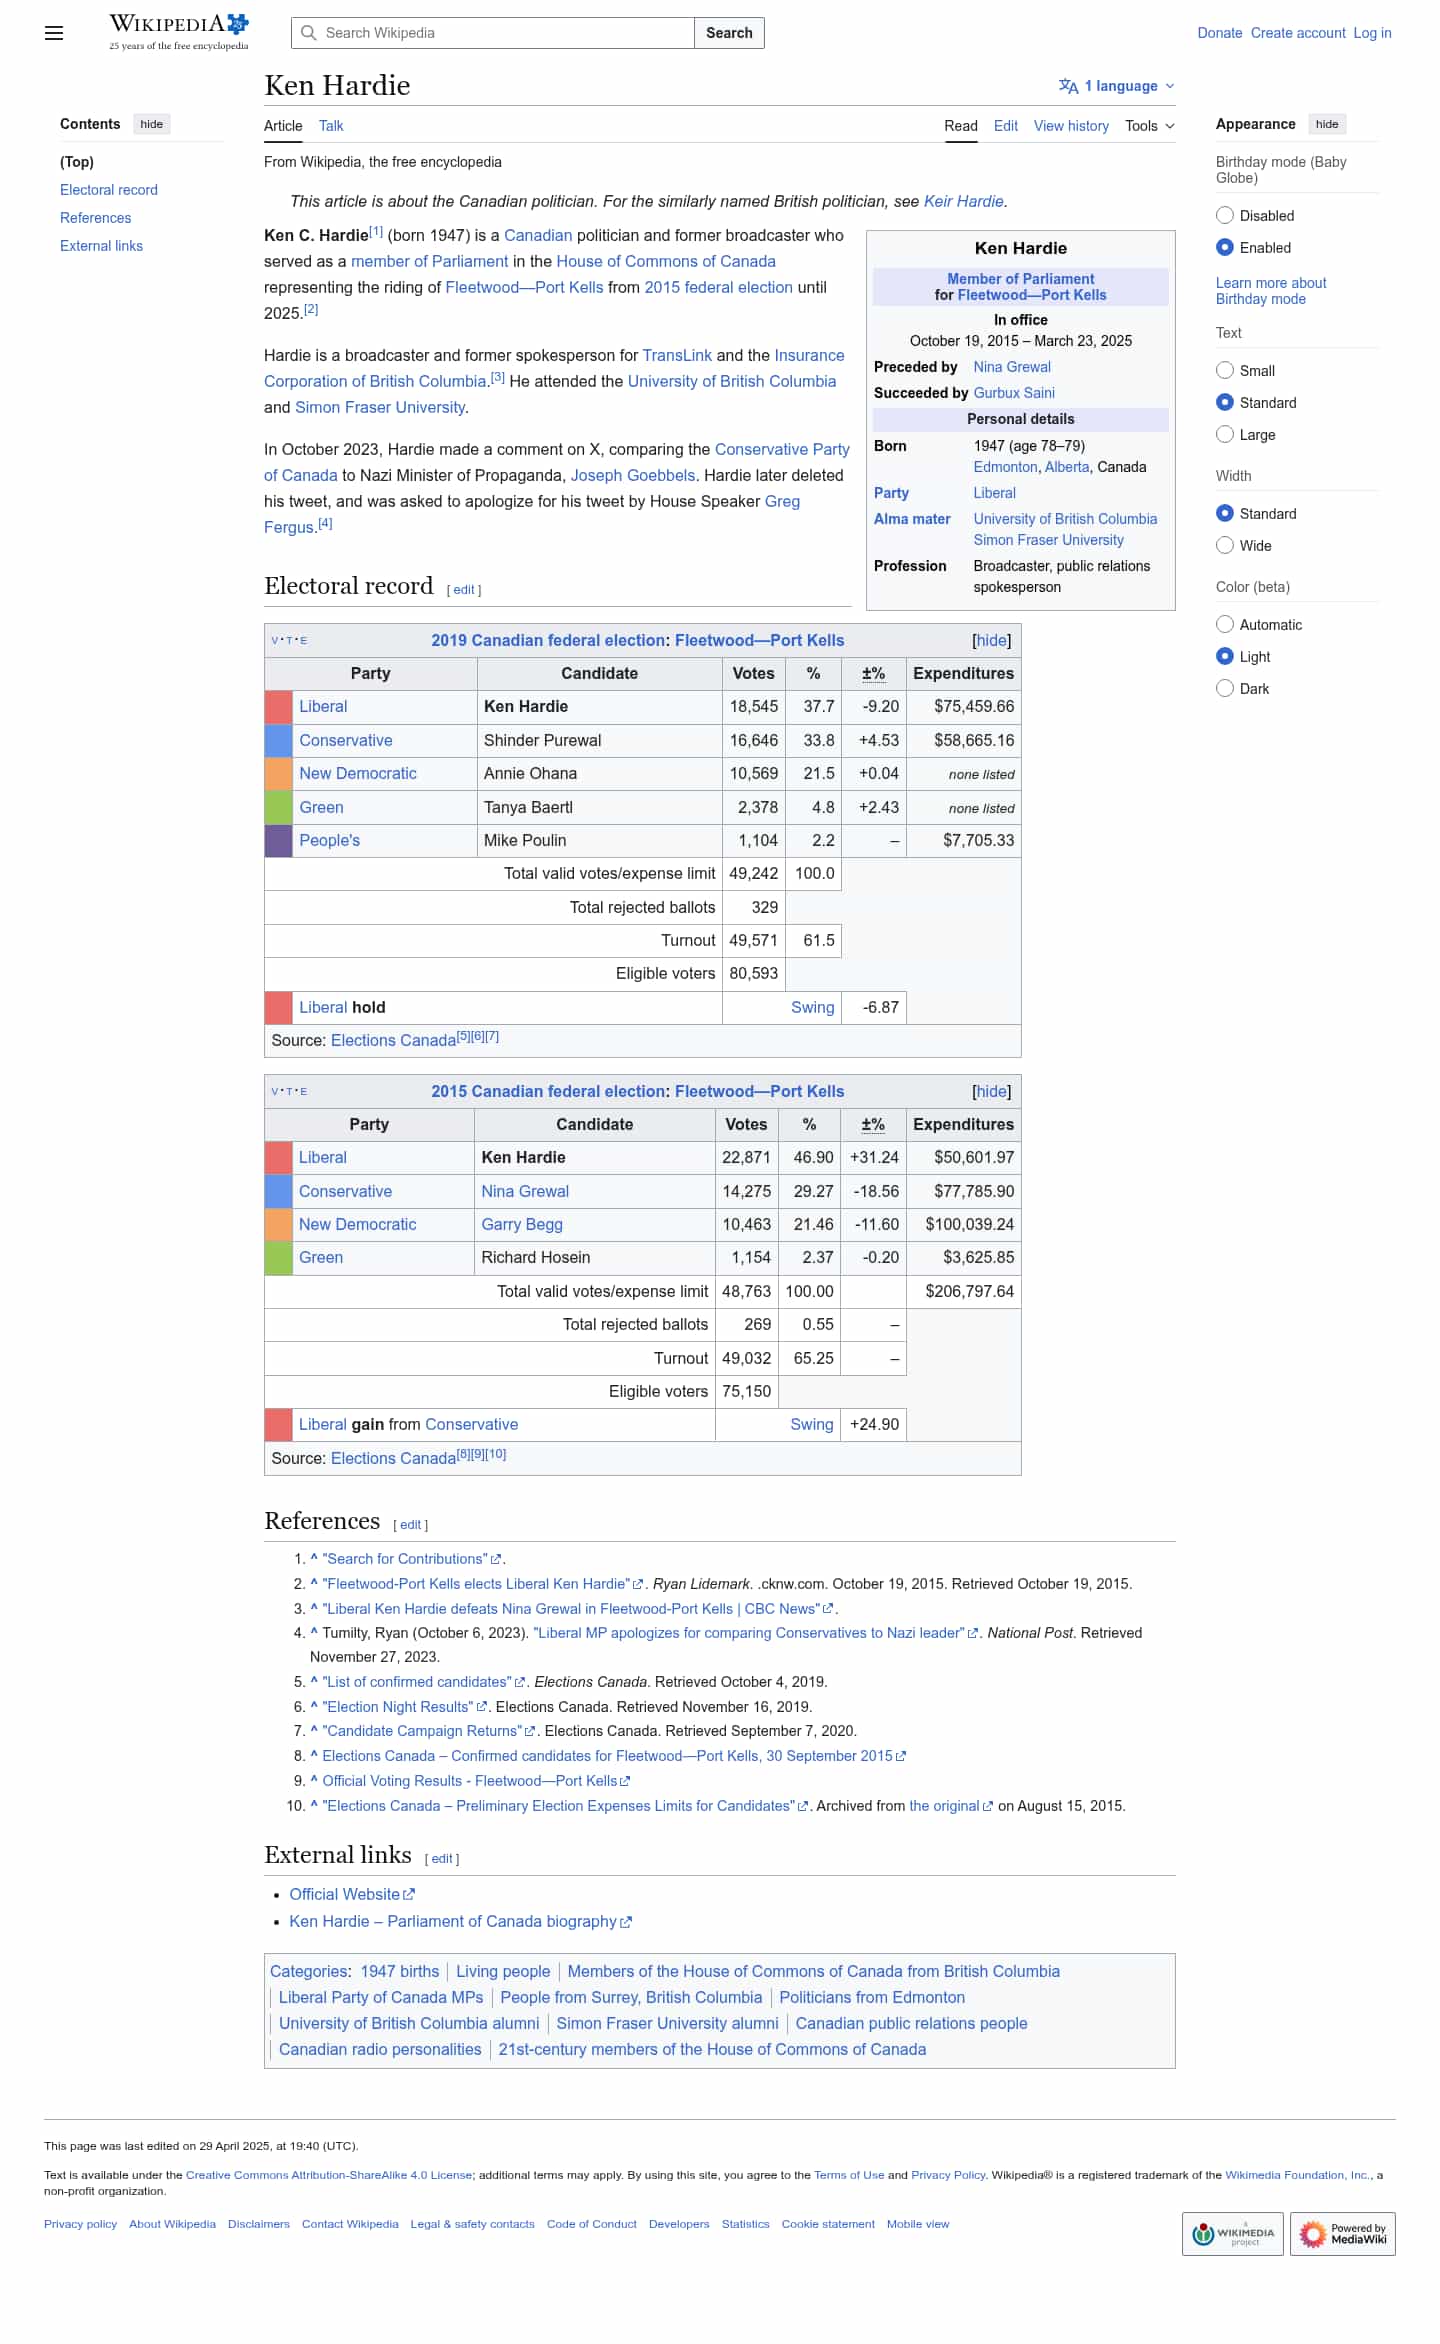Click the Liberal red color swatch in 2019 table
This screenshot has width=1440, height=2344.
pyautogui.click(x=278, y=707)
